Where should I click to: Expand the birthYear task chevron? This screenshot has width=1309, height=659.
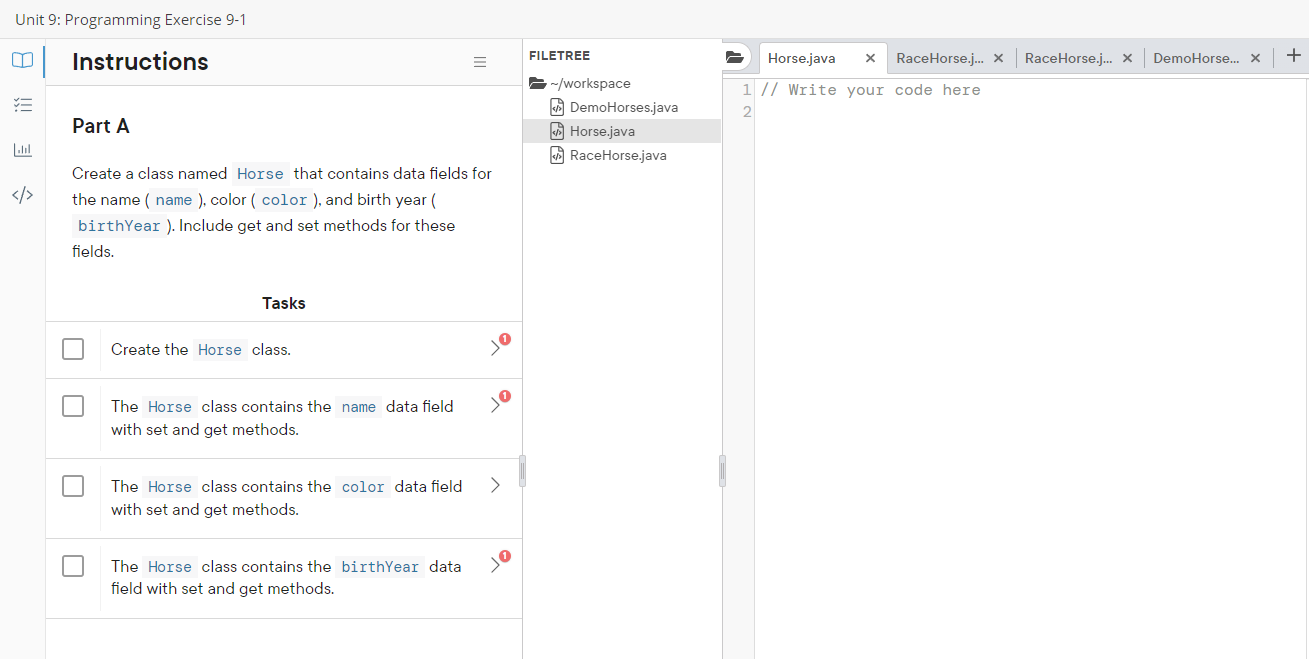point(494,563)
